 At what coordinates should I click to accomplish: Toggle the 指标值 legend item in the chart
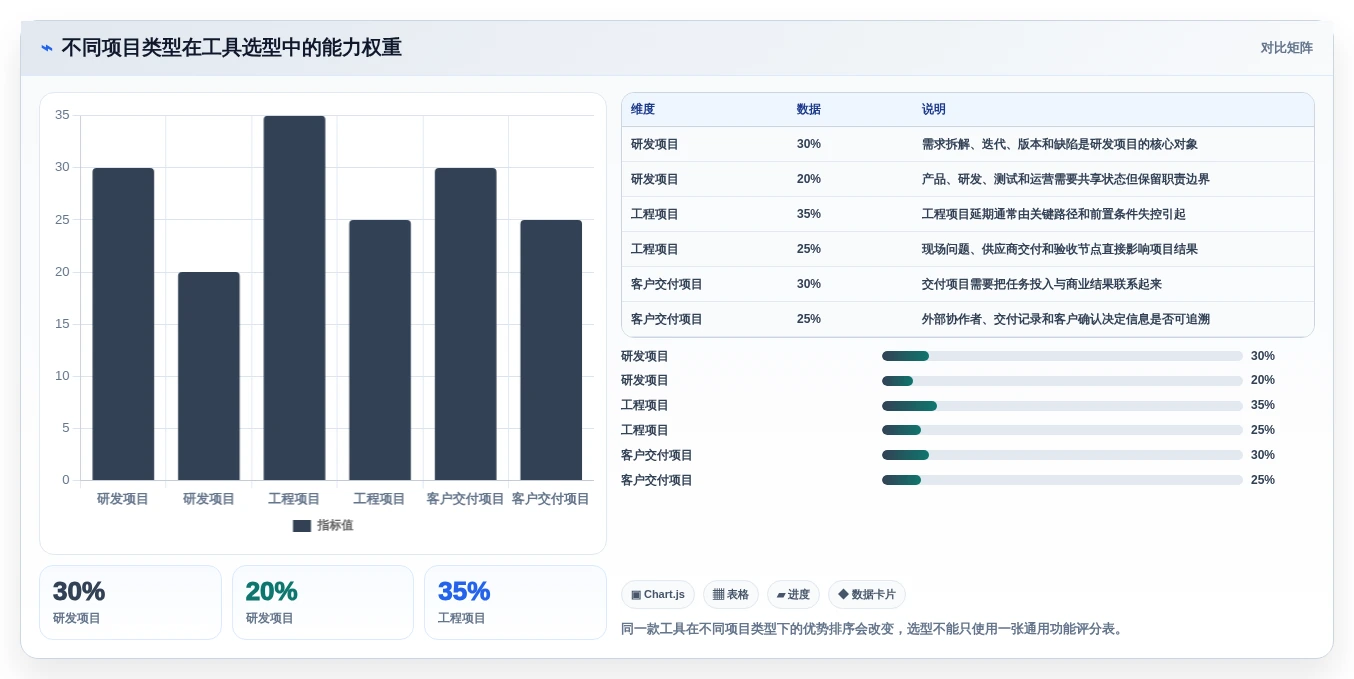323,526
